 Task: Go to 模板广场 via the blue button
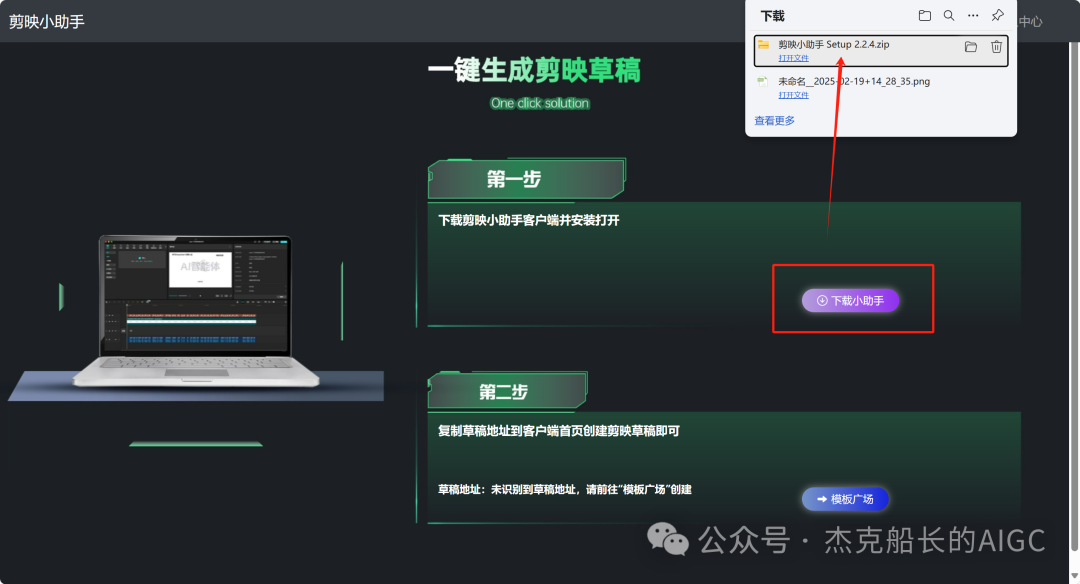[x=845, y=499]
